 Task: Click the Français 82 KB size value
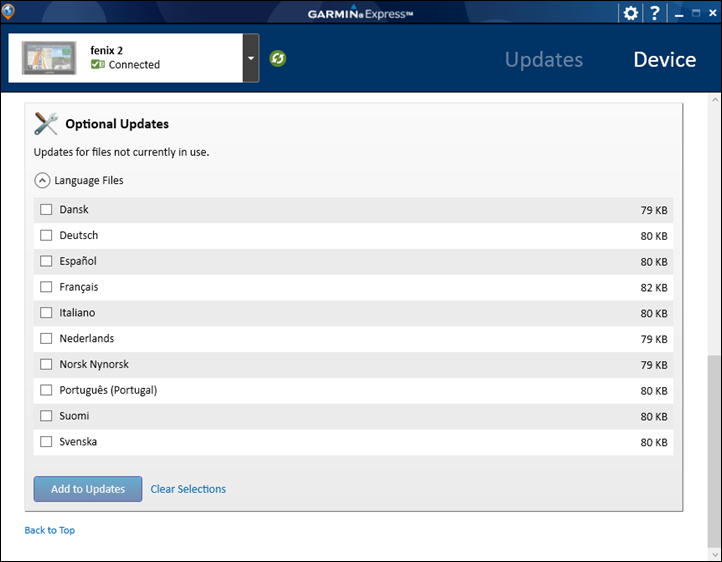tap(654, 288)
